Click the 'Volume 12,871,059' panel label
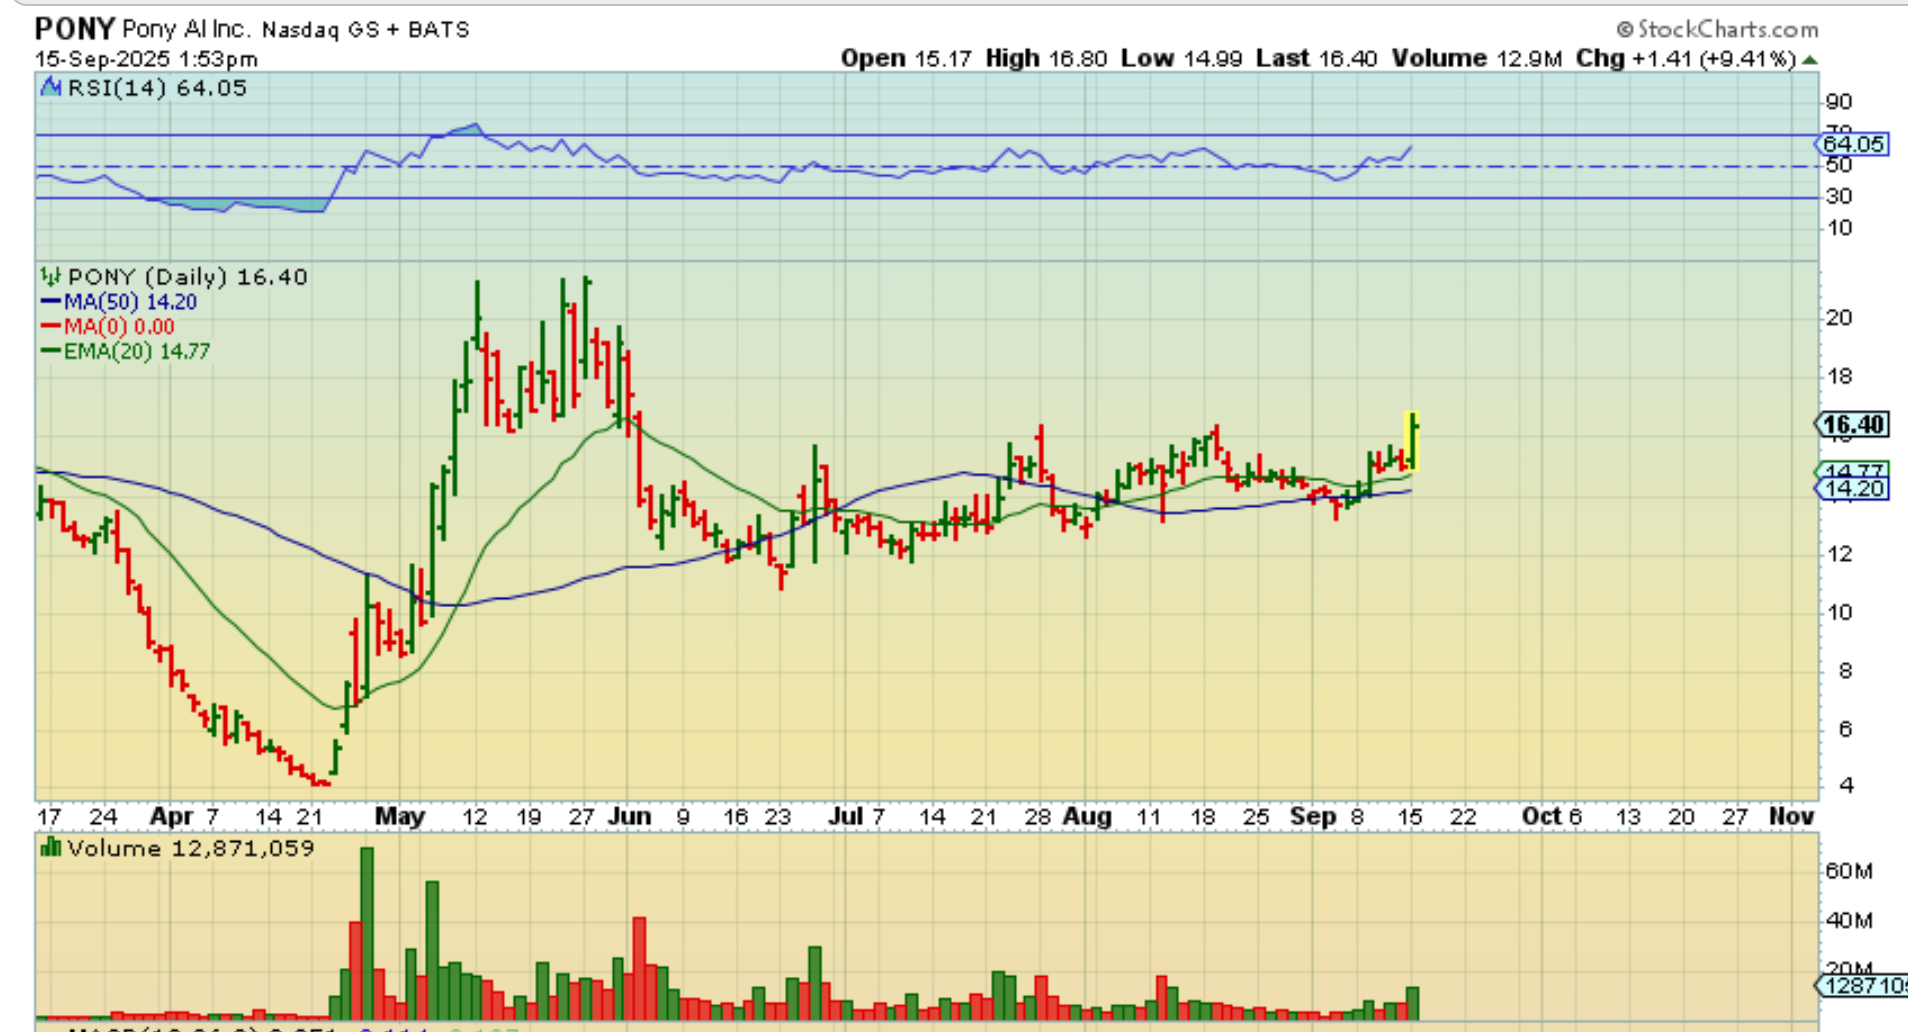The image size is (1908, 1032). (x=191, y=848)
